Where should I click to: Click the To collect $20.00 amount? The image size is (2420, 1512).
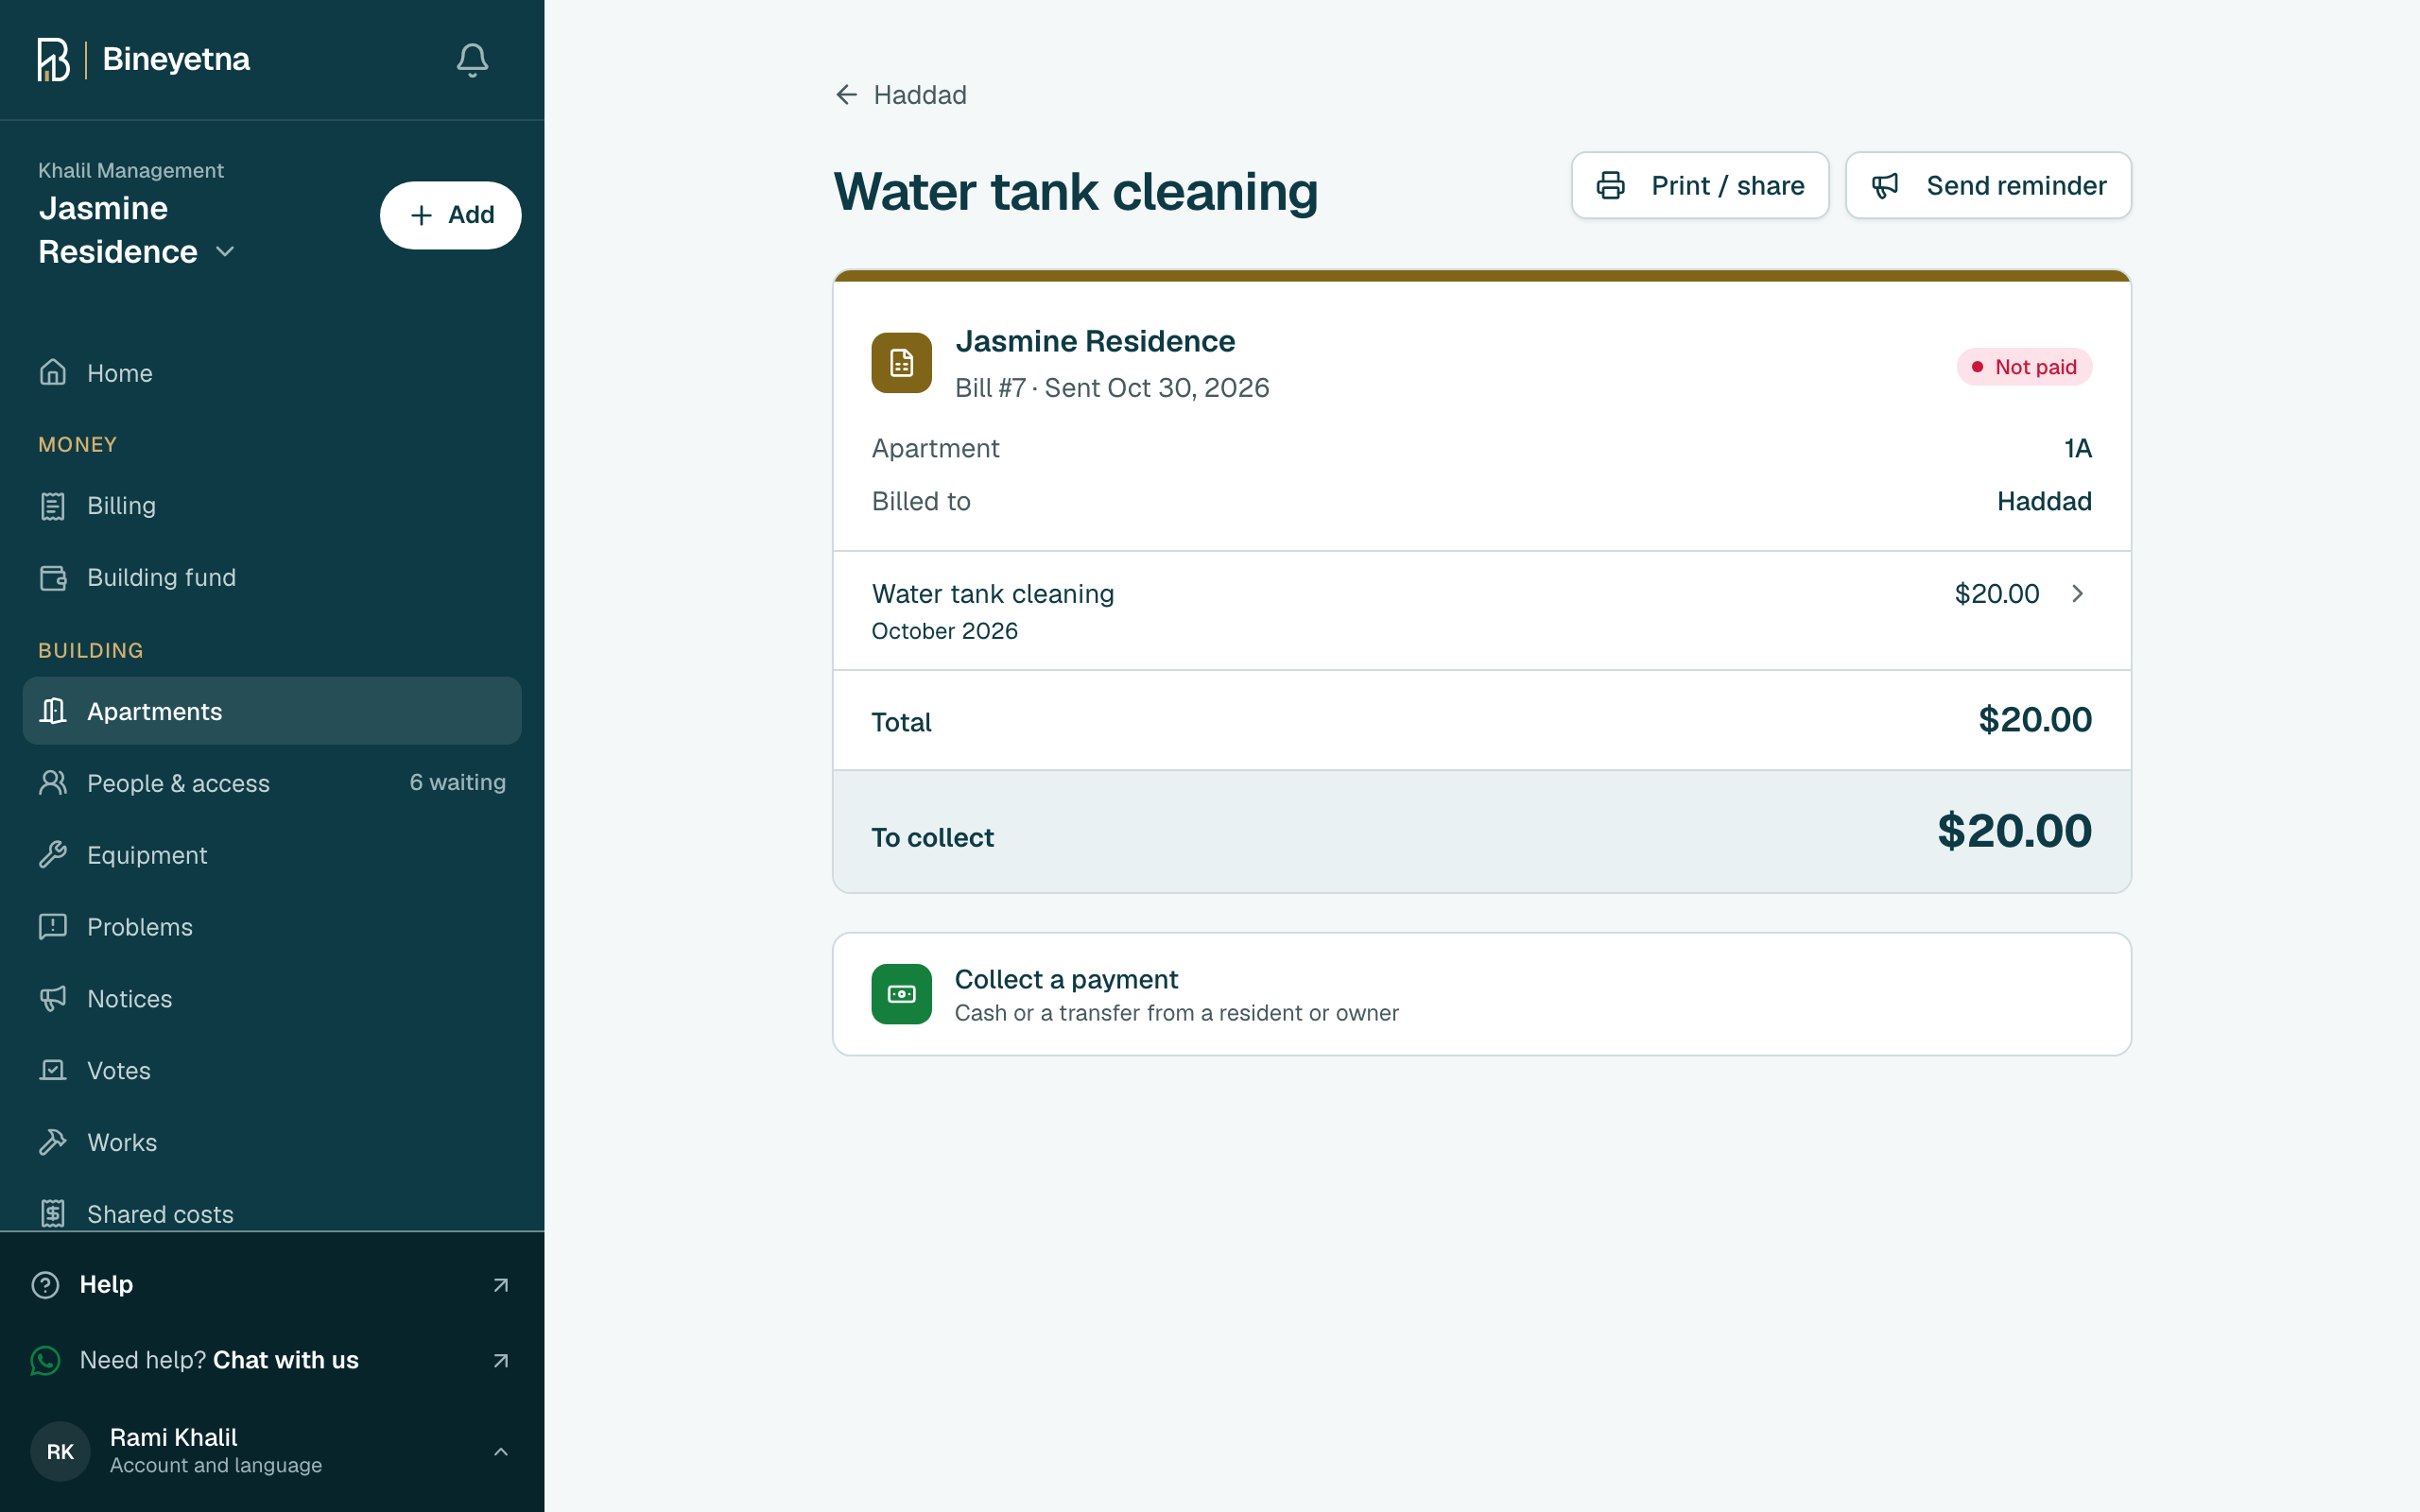pos(2014,831)
